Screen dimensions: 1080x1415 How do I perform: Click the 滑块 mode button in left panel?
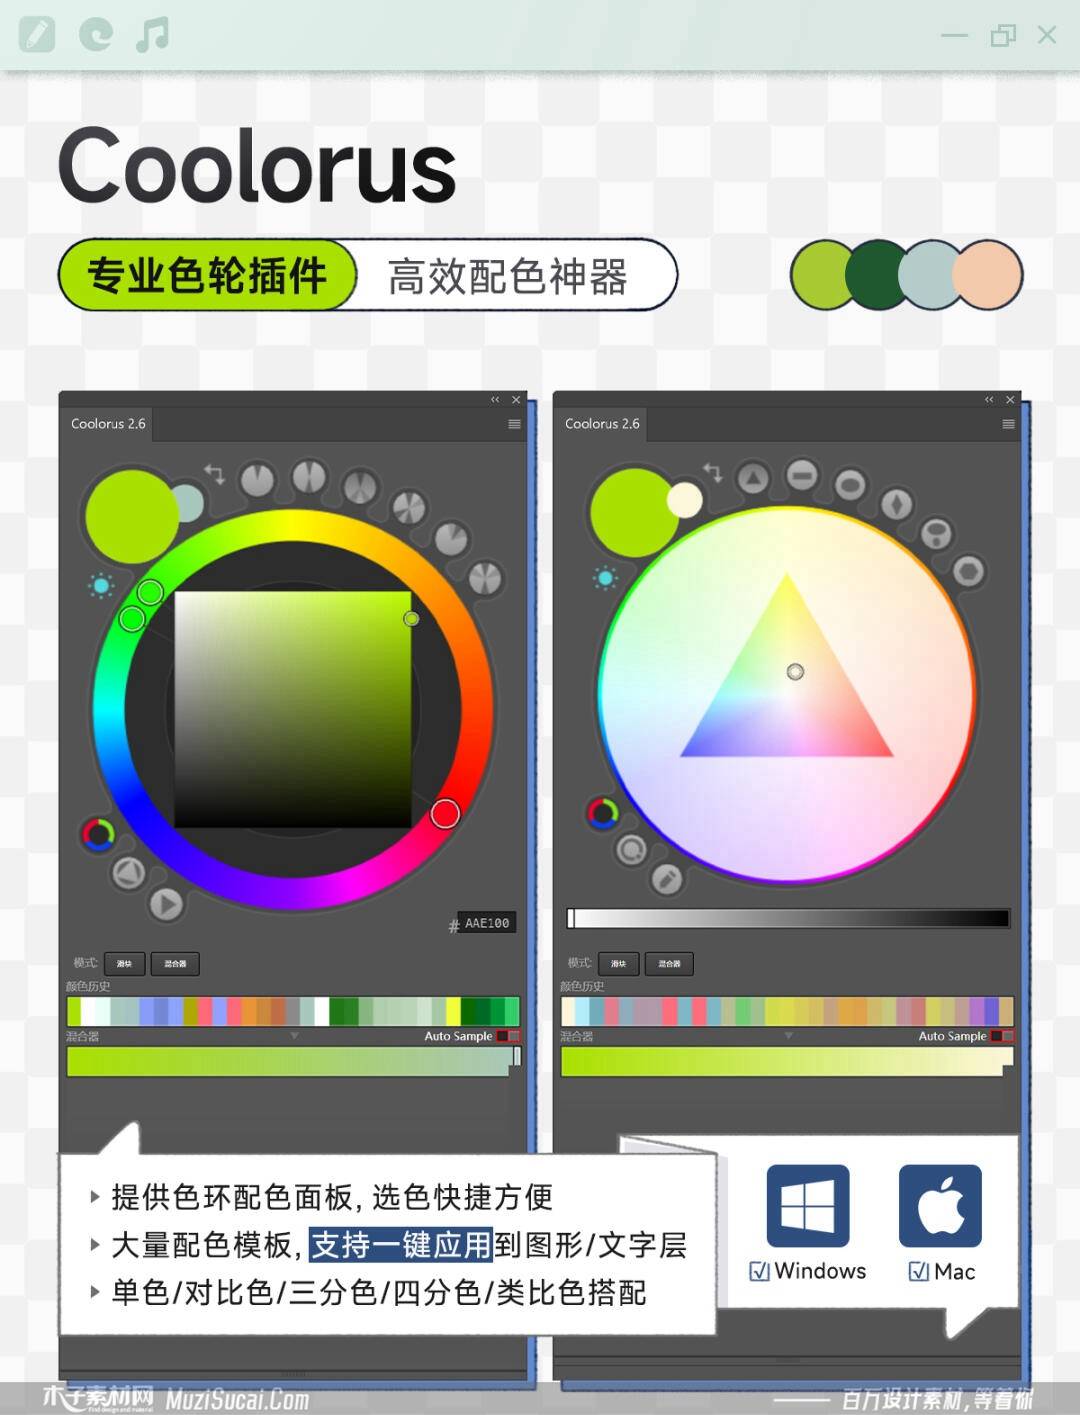[125, 964]
